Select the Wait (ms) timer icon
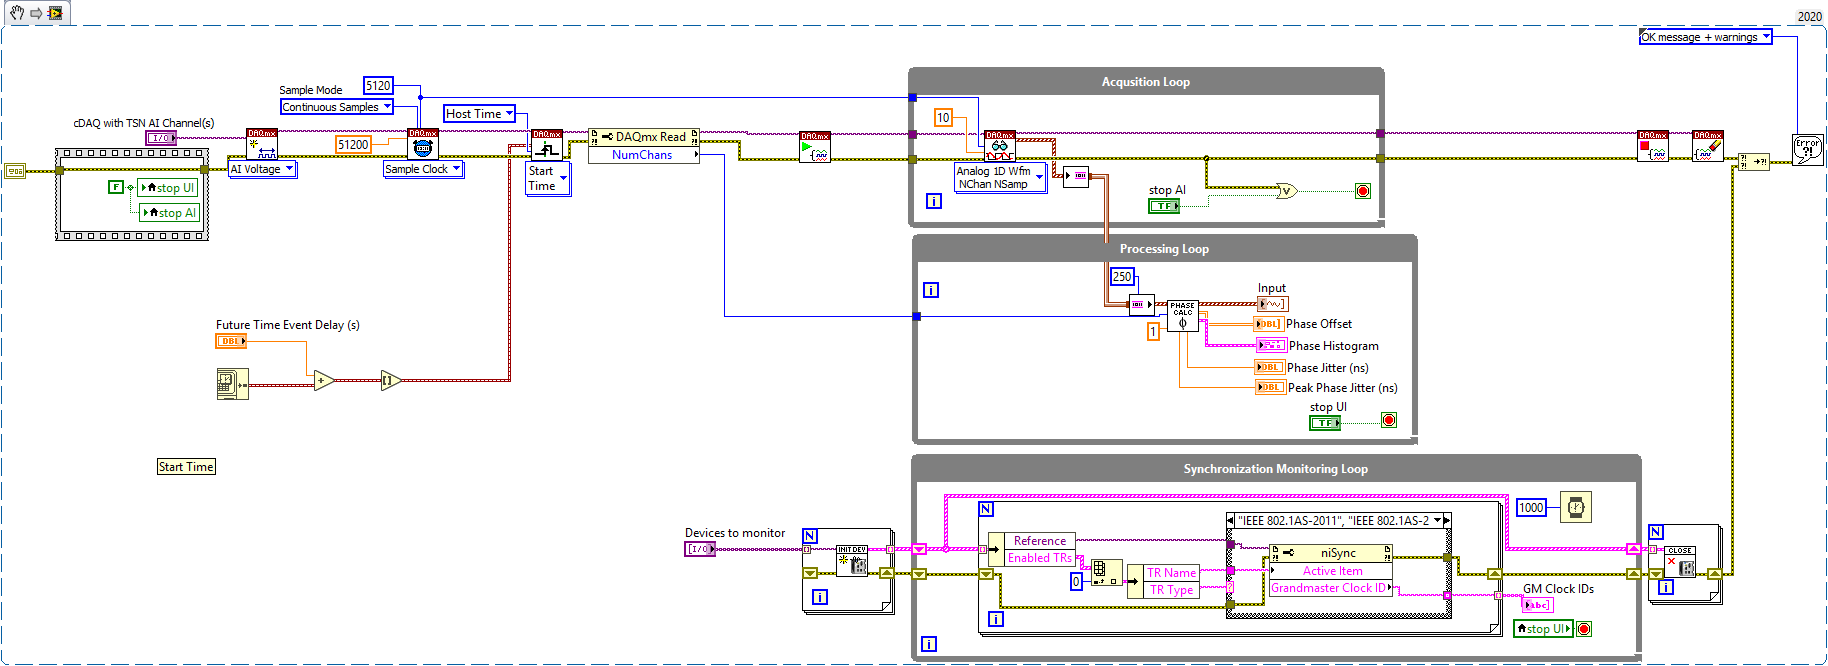Image resolution: width=1828 pixels, height=666 pixels. (x=1576, y=507)
